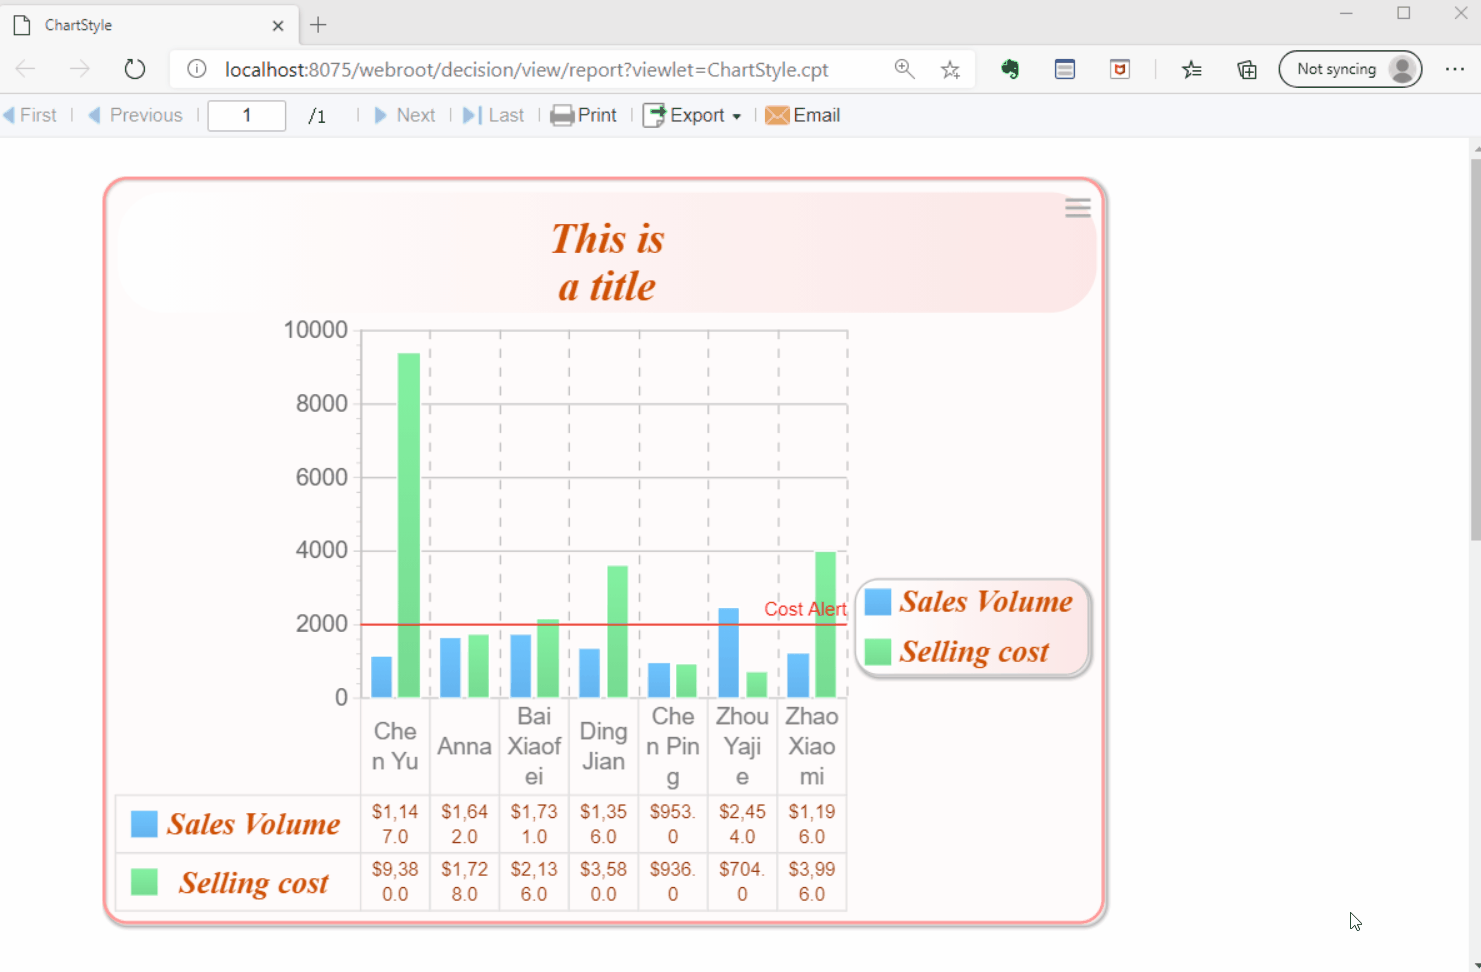Click the Email icon
Image resolution: width=1481 pixels, height=972 pixels.
pyautogui.click(x=777, y=115)
